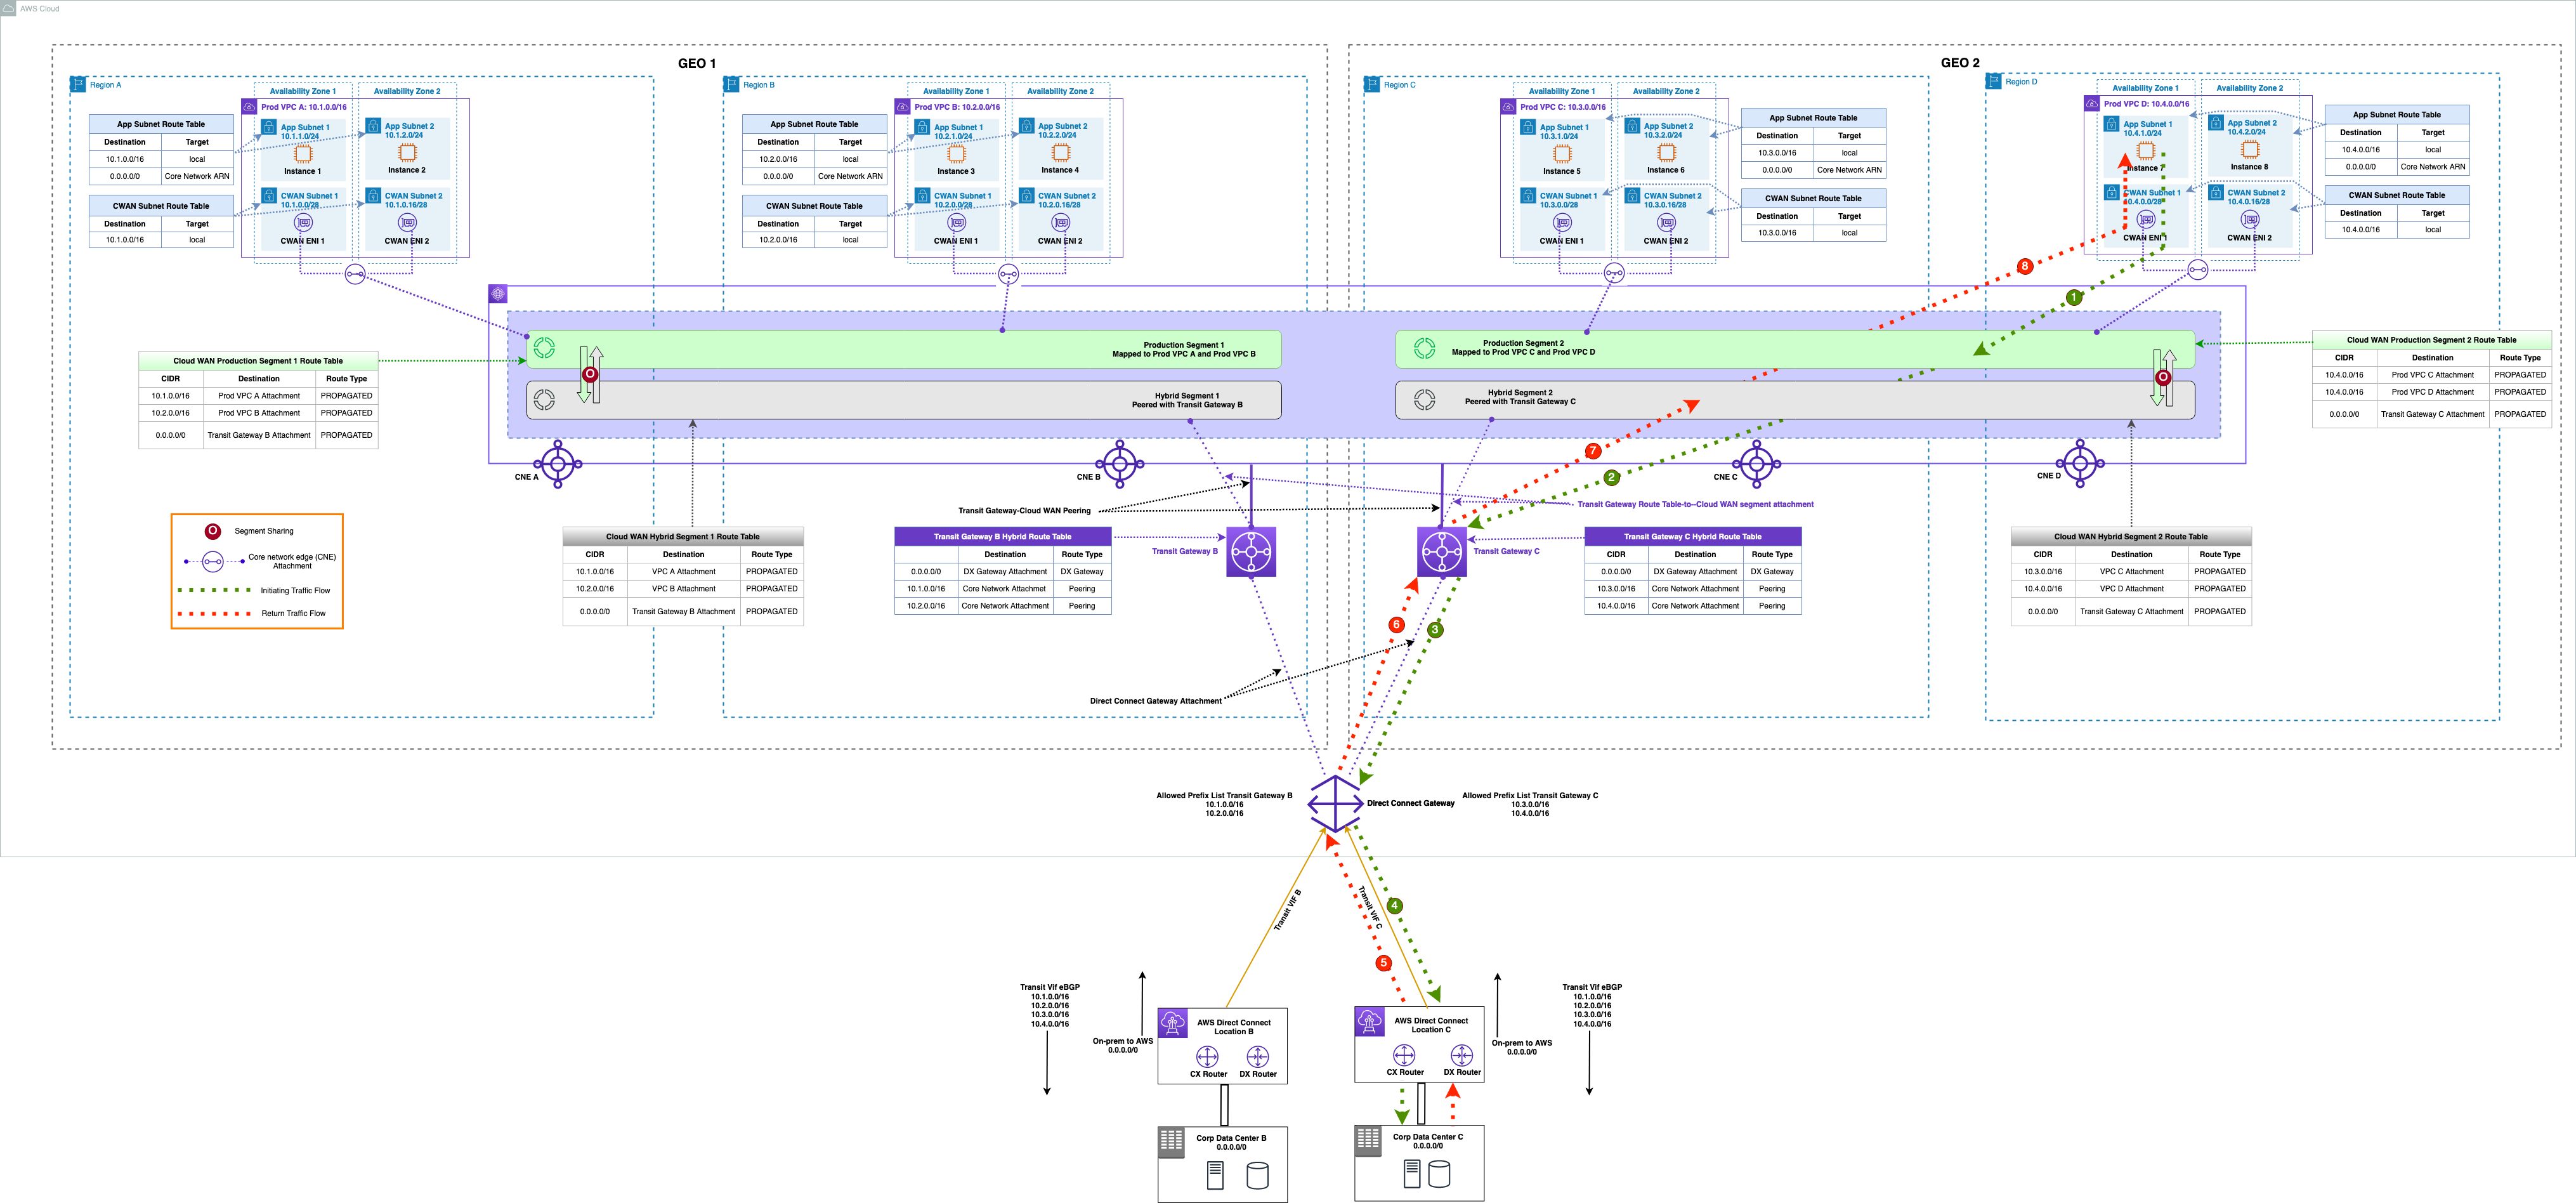Image resolution: width=2576 pixels, height=1203 pixels.
Task: Select red step marker number 8
Action: pos(2025,266)
